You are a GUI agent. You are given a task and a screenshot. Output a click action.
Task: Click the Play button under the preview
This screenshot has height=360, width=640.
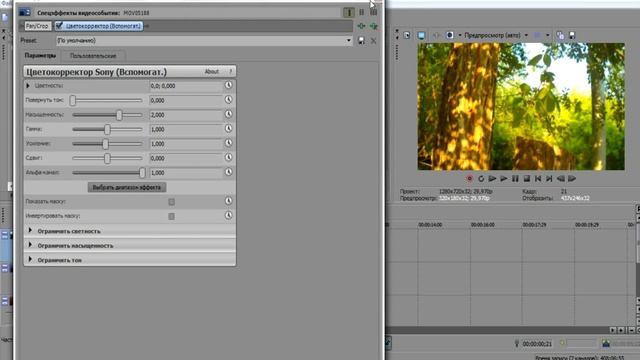pyautogui.click(x=504, y=178)
